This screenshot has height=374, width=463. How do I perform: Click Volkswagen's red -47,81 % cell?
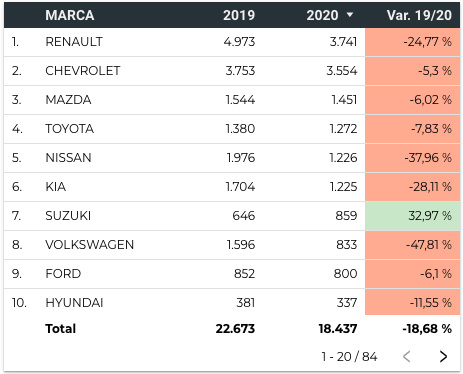(412, 245)
